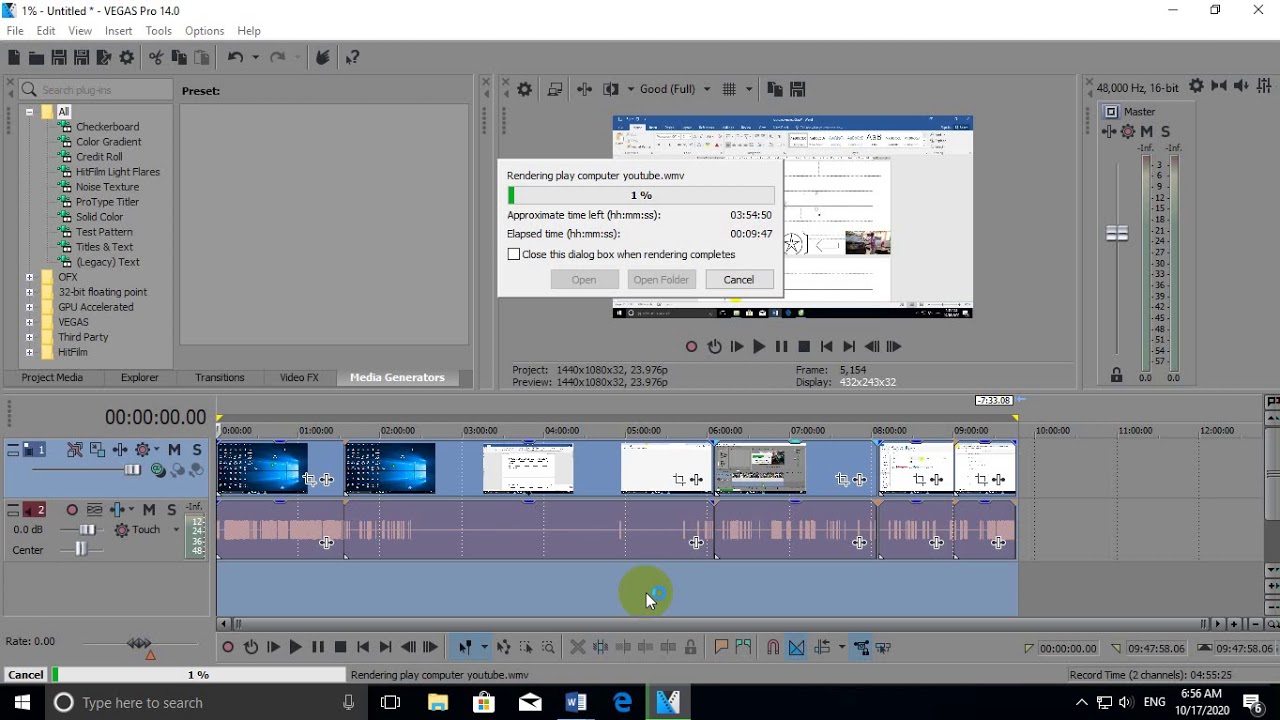The height and width of the screenshot is (720, 1280).
Task: Open the Touch automation mode dropdown
Action: (176, 530)
